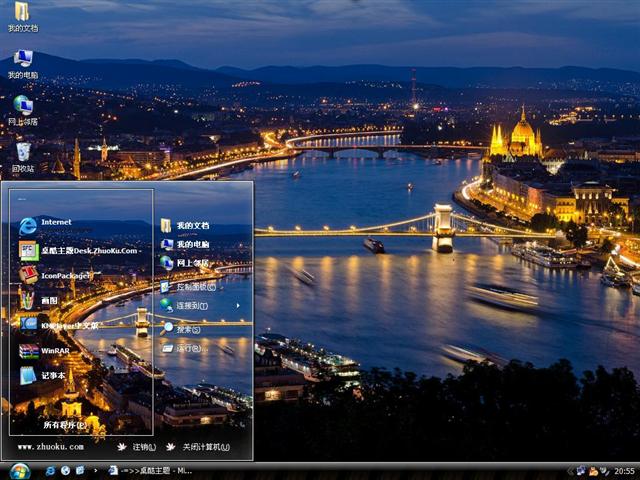Expand the quick launch overflow chevron
The width and height of the screenshot is (640, 480).
[96, 471]
